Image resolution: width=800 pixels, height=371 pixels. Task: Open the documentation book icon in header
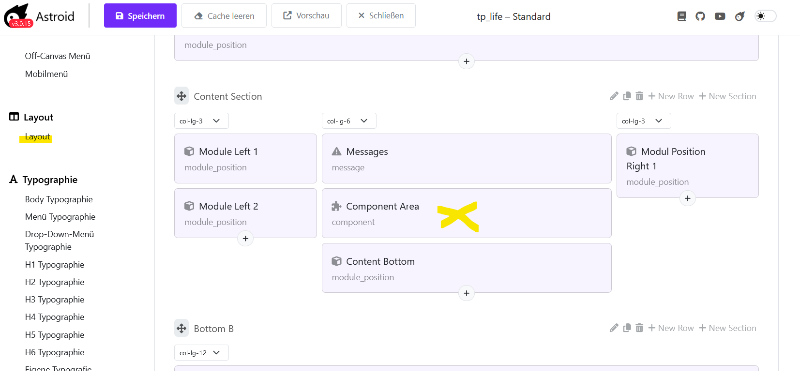[682, 16]
